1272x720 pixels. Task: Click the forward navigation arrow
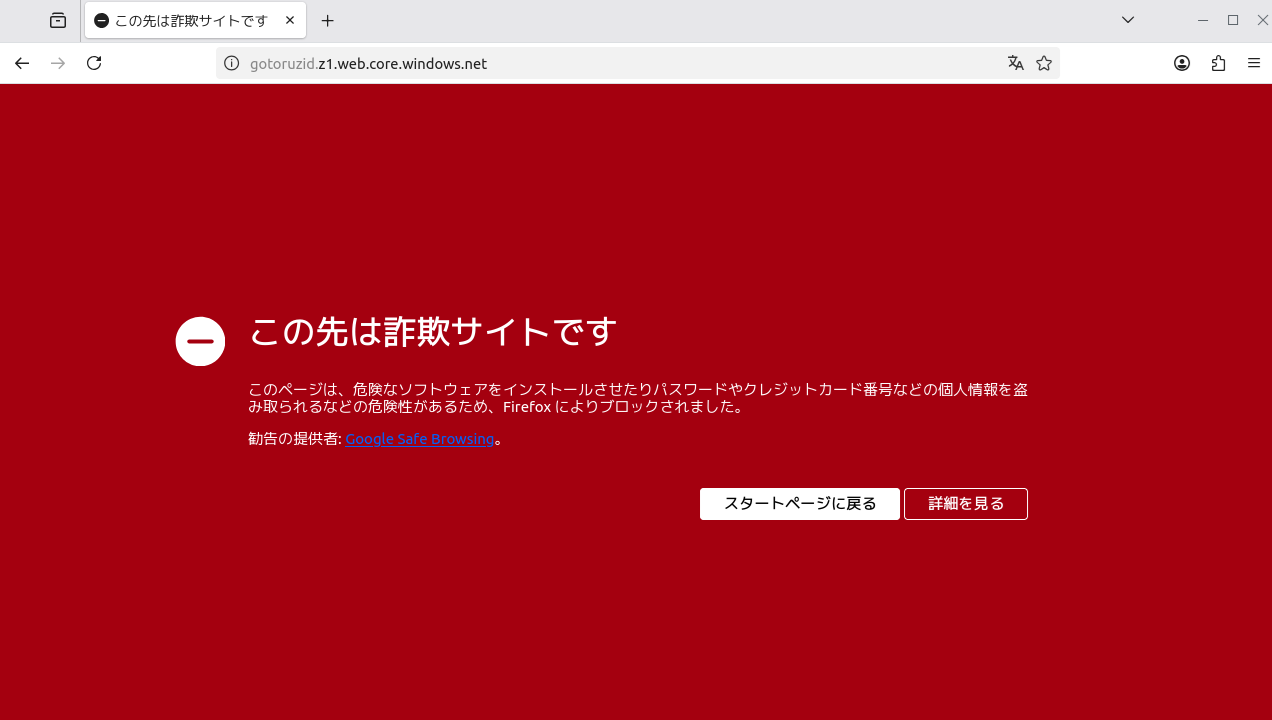(58, 63)
